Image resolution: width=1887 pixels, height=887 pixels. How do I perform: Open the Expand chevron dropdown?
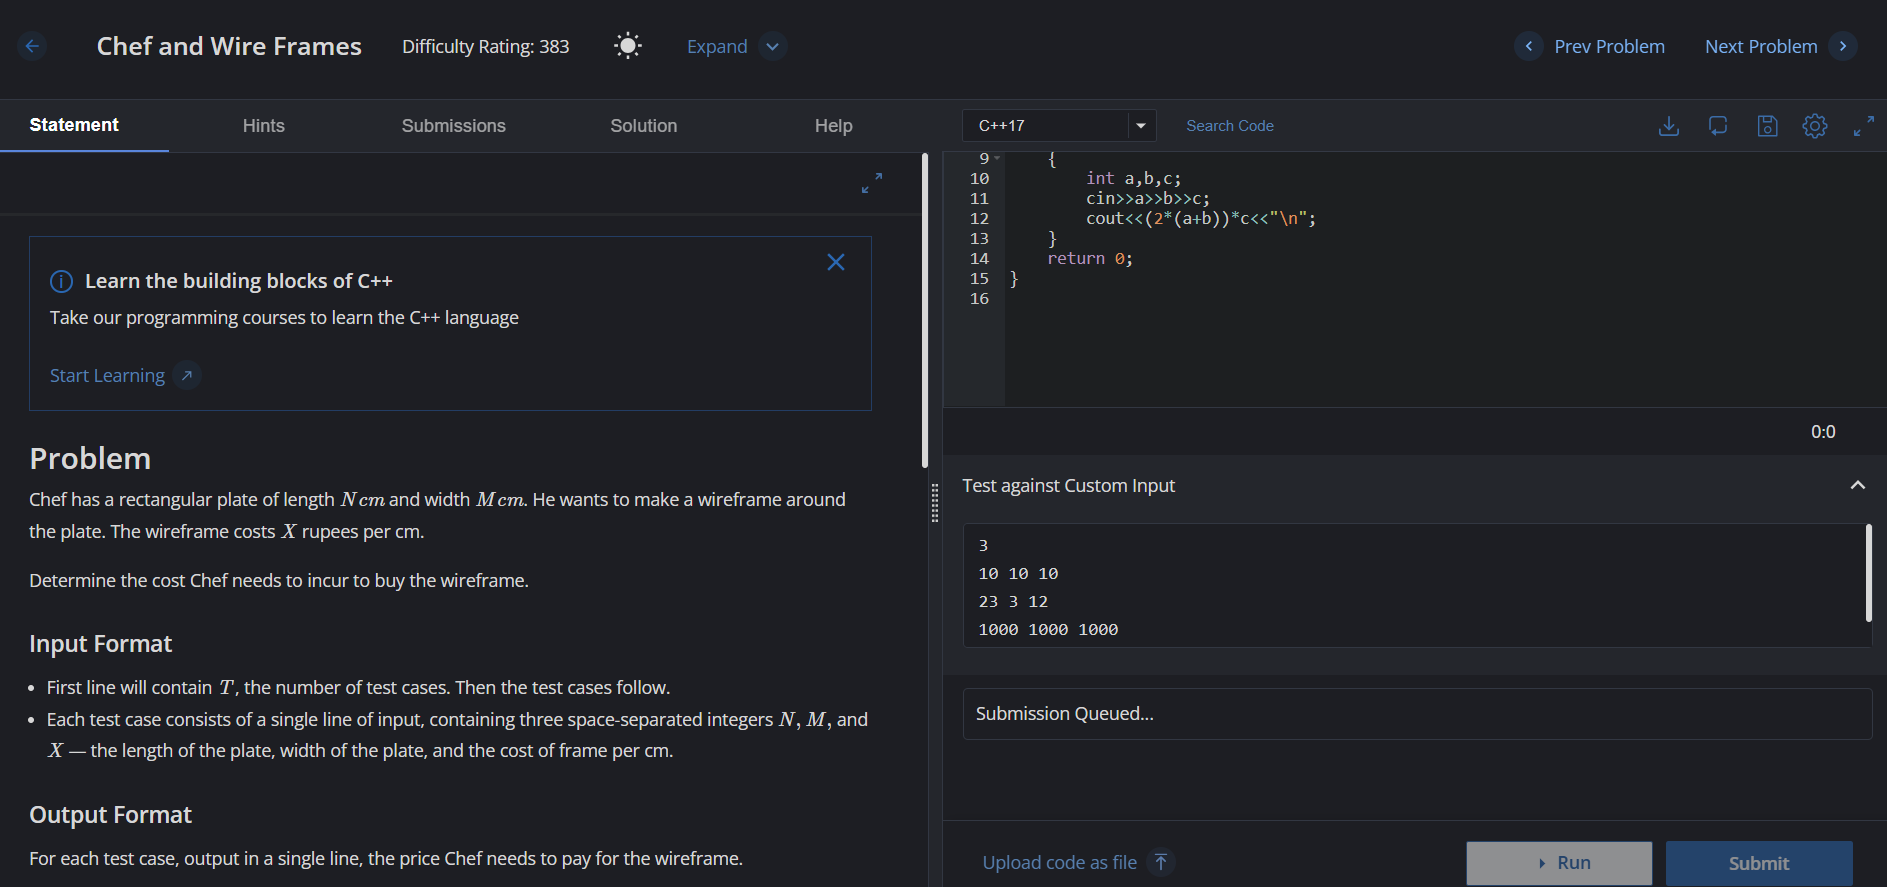point(773,46)
